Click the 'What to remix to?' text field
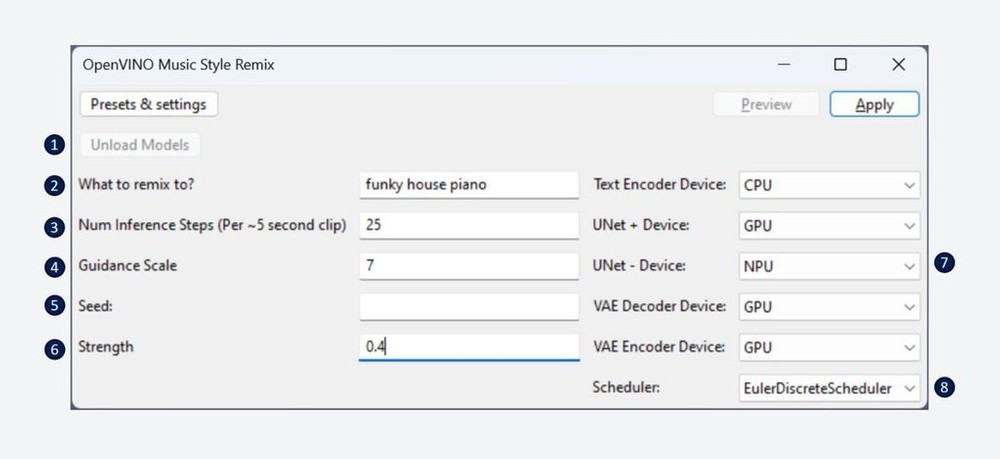The image size is (1000, 459). pyautogui.click(x=468, y=185)
